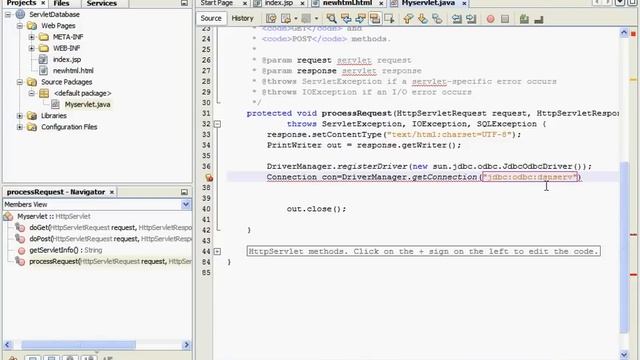Expand the META-INF folder

pyautogui.click(x=31, y=37)
